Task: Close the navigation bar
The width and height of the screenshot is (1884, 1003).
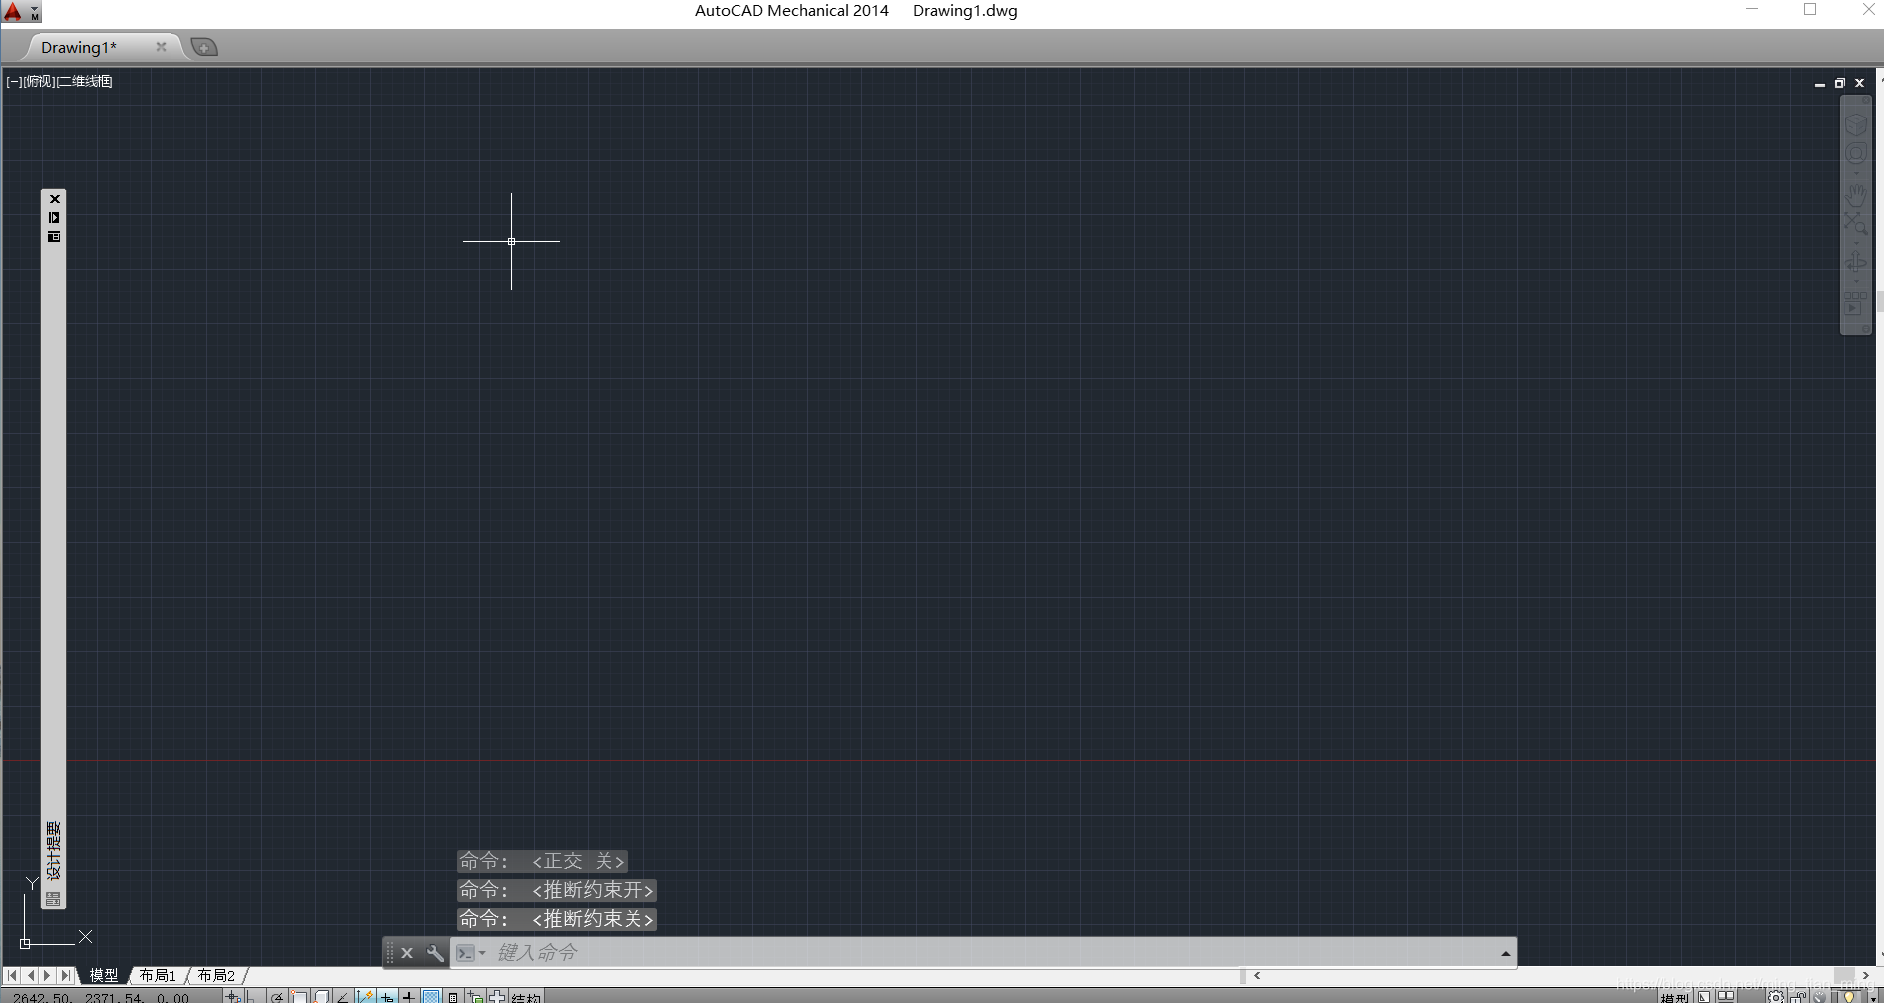Action: [x=1866, y=101]
